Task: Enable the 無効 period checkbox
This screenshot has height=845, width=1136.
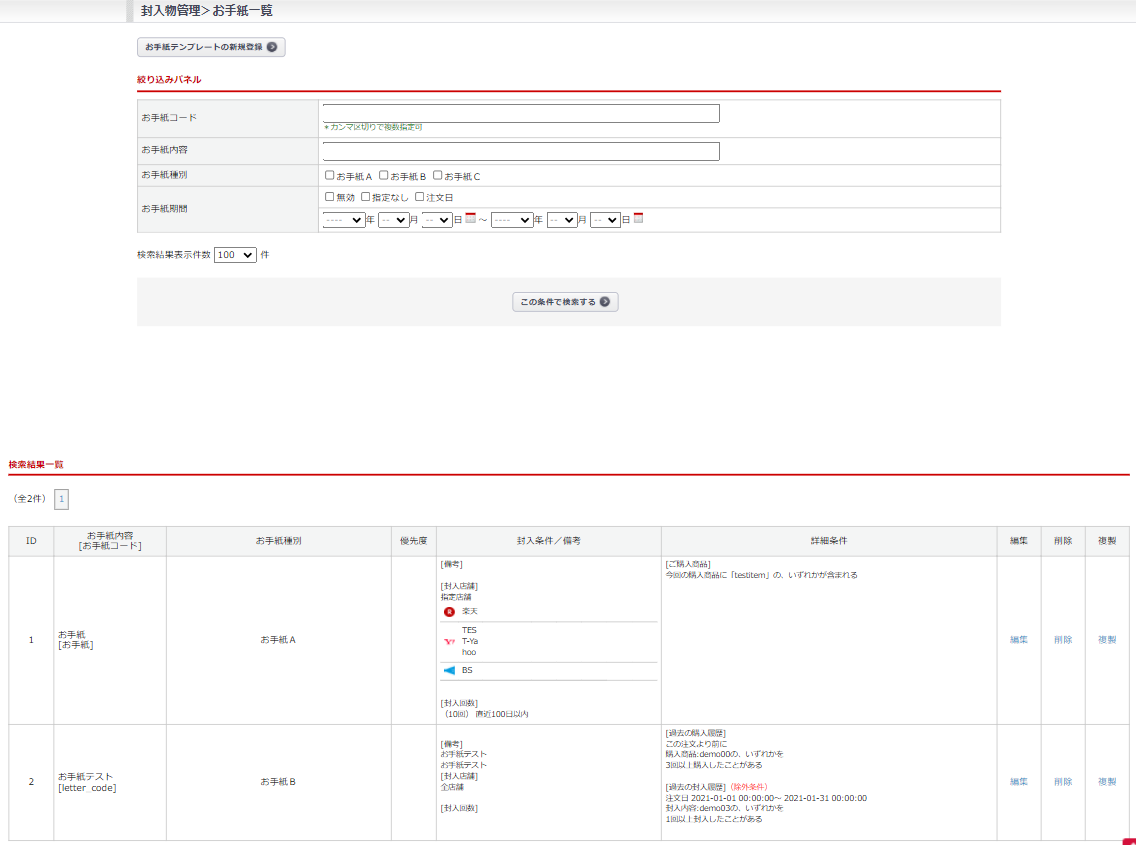Action: (330, 197)
